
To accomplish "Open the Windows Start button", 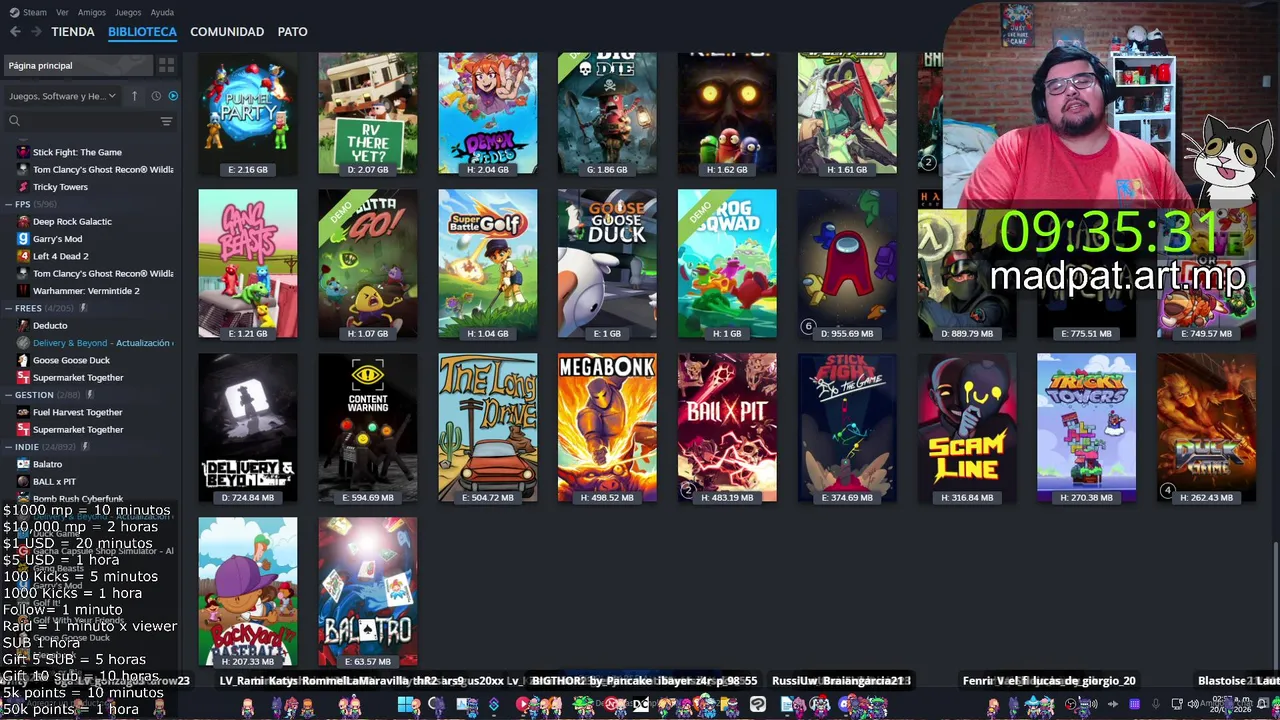I will (x=404, y=705).
